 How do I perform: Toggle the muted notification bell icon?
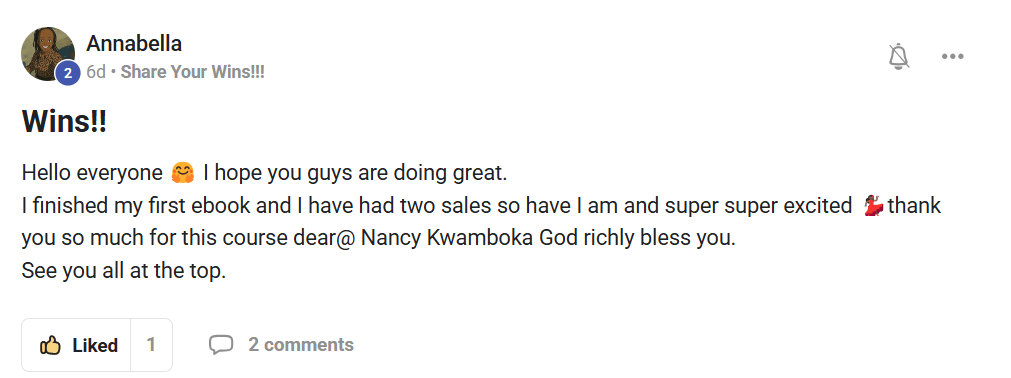pyautogui.click(x=899, y=57)
